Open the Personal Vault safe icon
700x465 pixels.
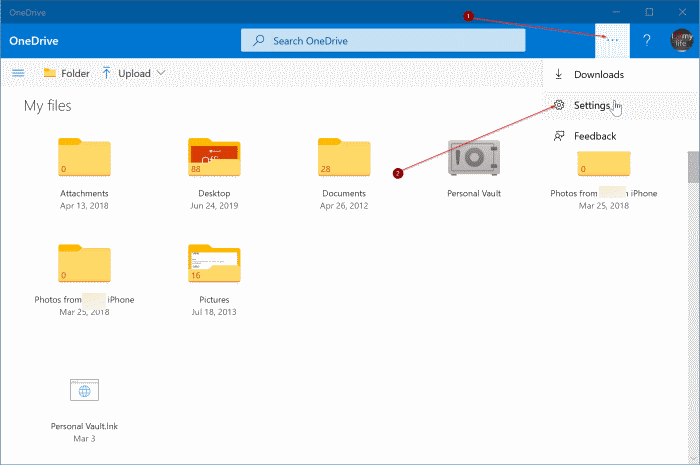coord(474,158)
